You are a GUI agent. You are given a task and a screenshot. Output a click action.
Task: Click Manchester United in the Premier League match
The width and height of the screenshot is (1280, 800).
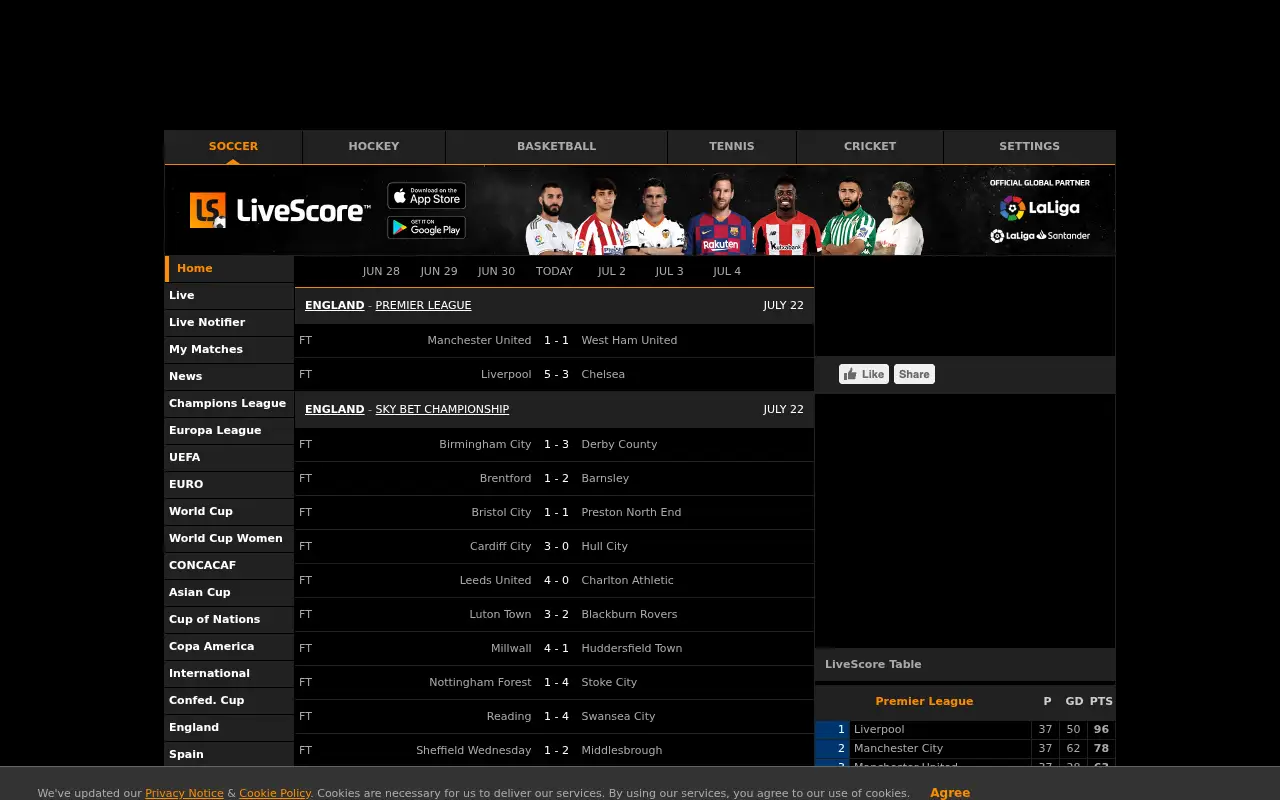(479, 340)
